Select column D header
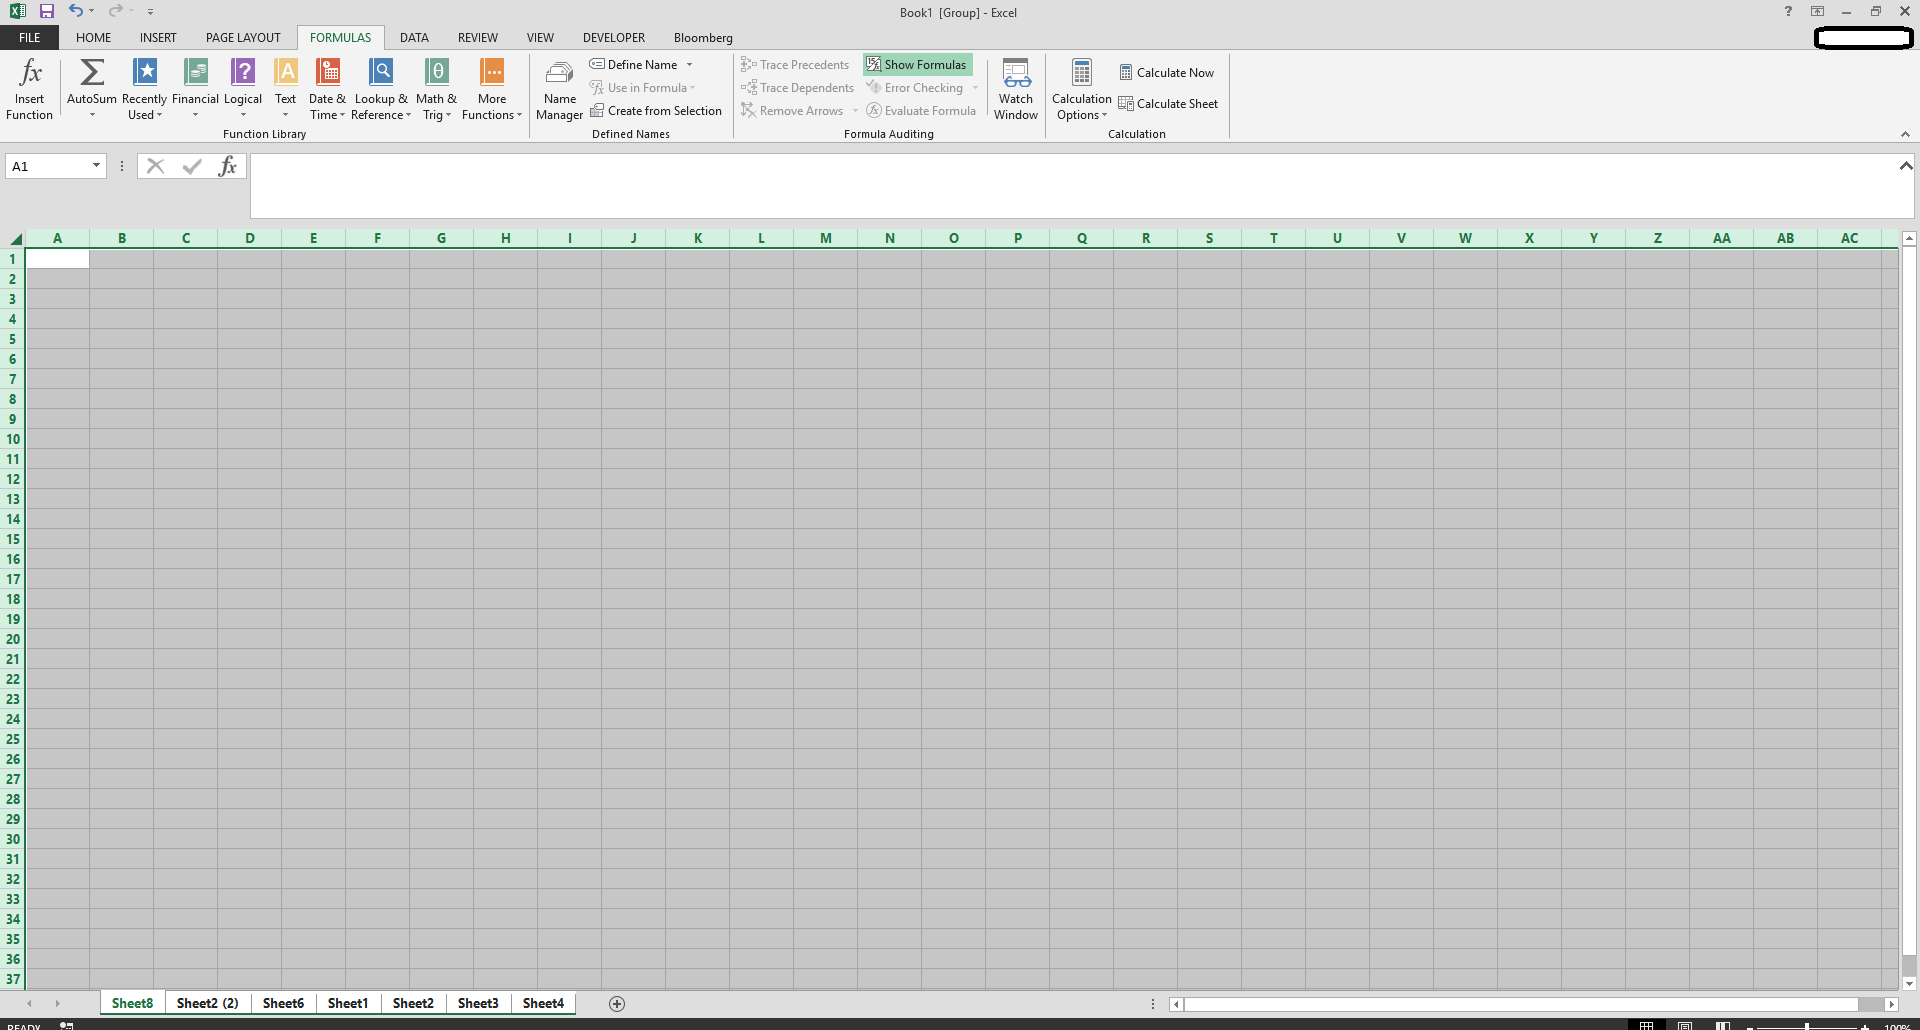 (x=250, y=238)
